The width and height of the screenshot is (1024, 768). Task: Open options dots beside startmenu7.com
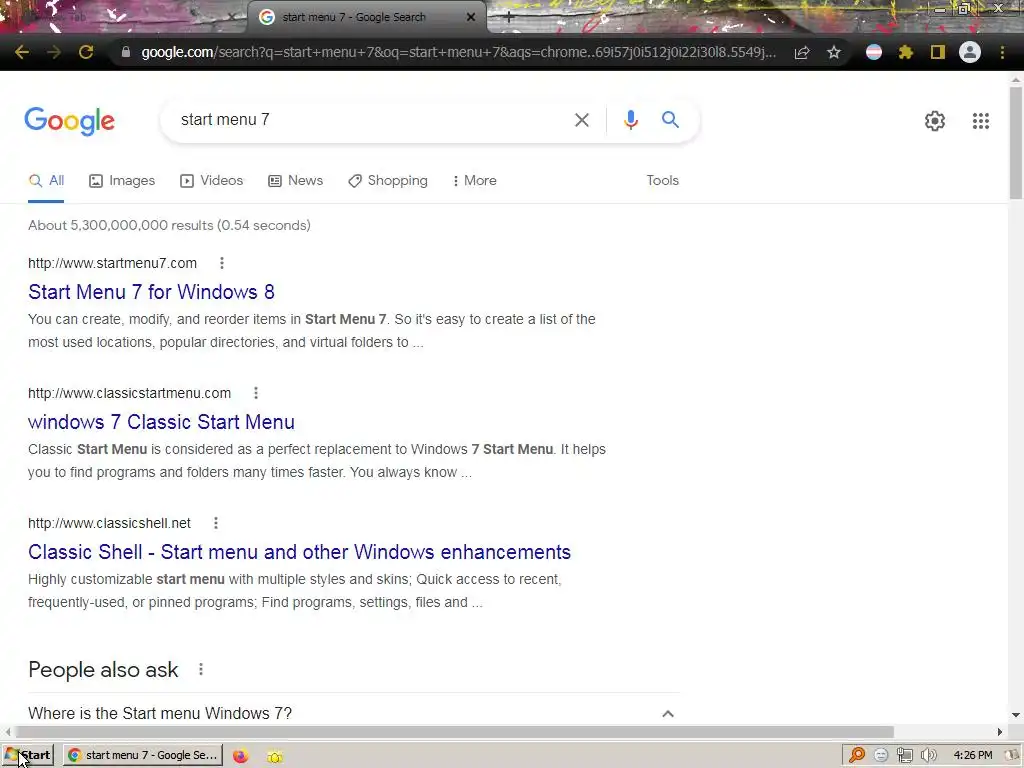point(222,263)
